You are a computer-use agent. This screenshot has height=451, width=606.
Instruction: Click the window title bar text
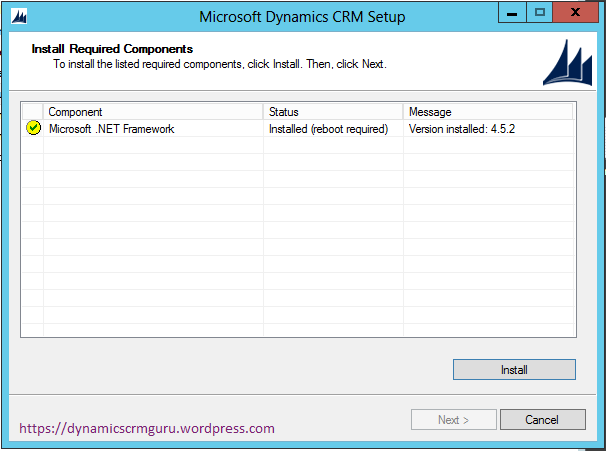[302, 17]
